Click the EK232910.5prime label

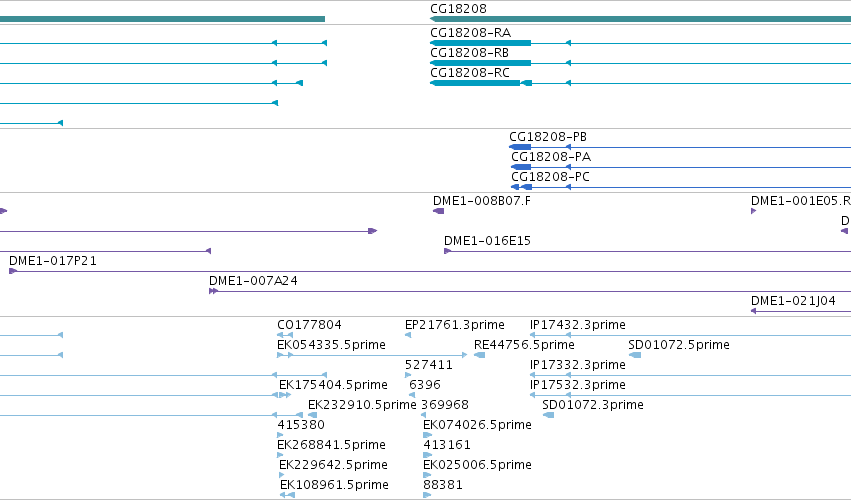pyautogui.click(x=363, y=406)
